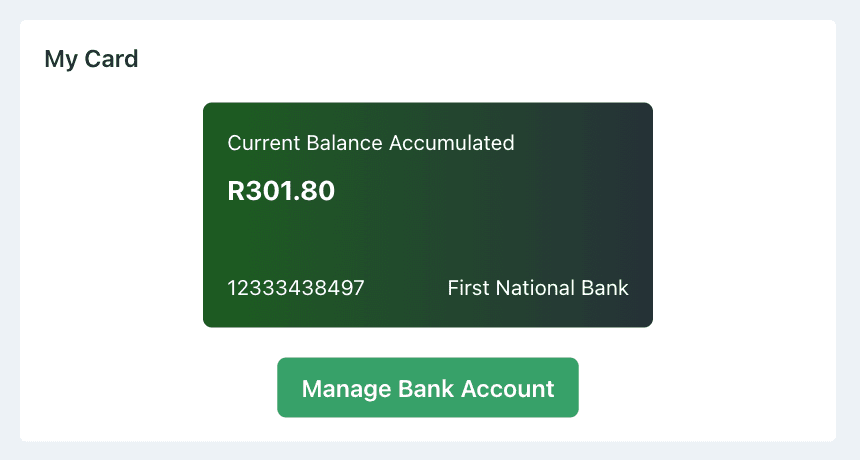Select the "Current Balance Accumulated" text
This screenshot has height=460, width=860.
(371, 143)
